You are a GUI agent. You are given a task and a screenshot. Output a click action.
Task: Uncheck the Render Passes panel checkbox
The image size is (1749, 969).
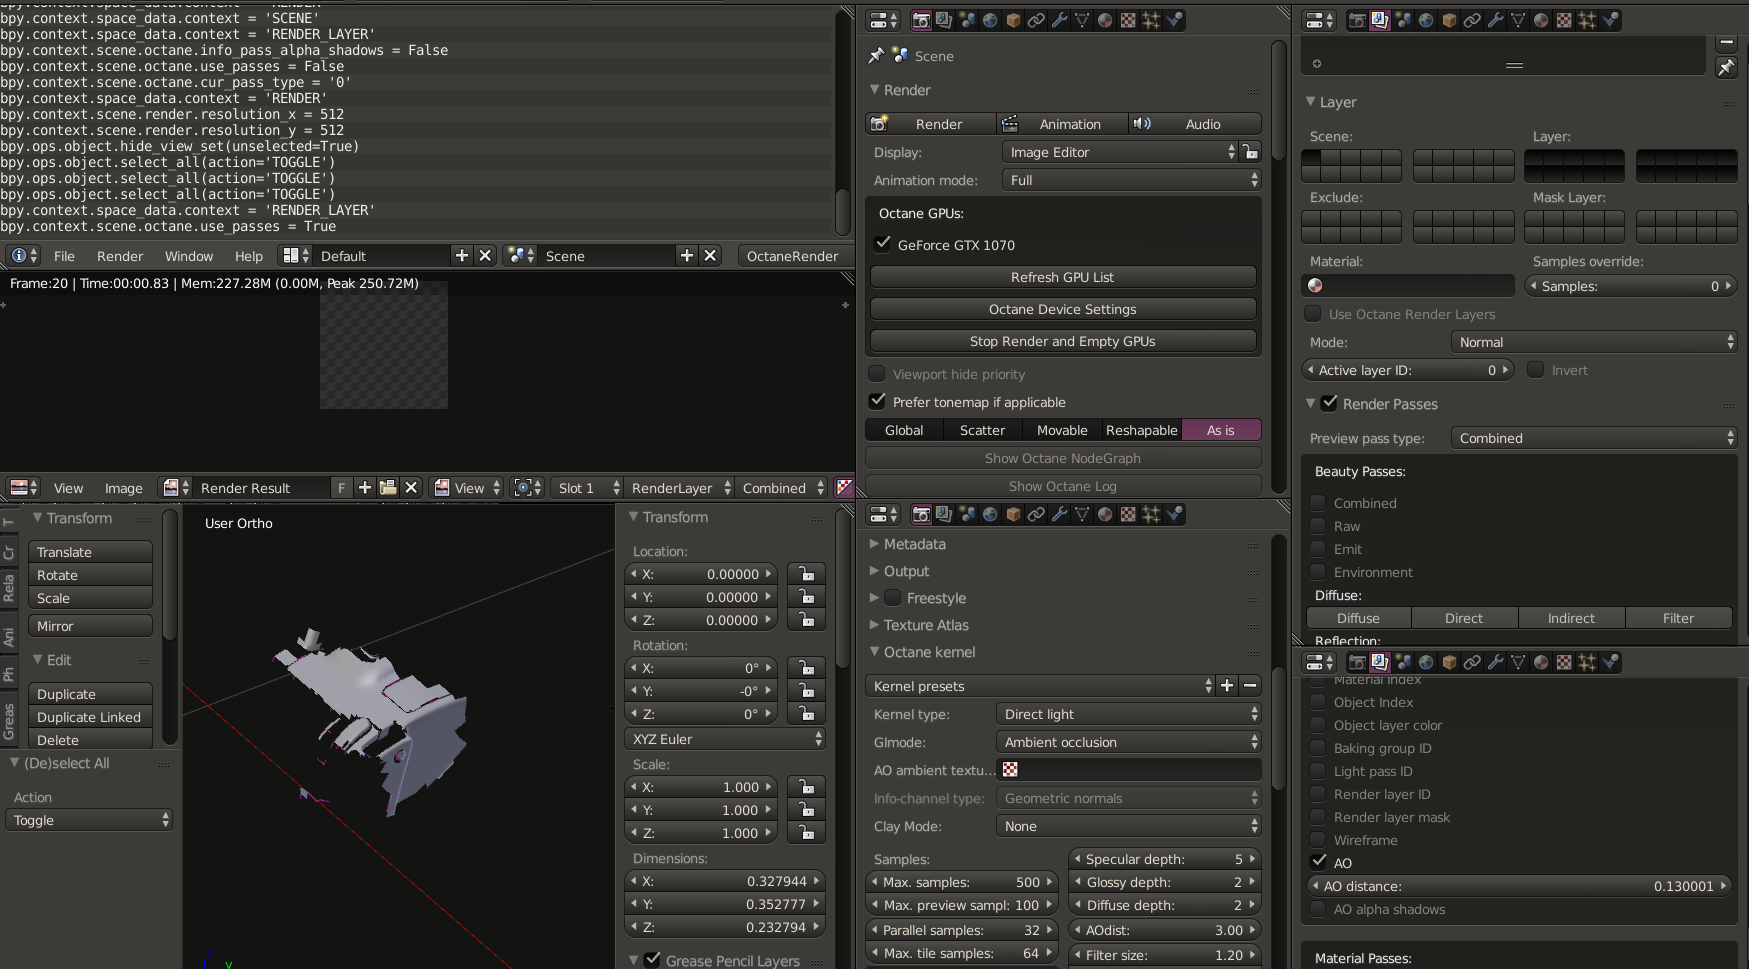point(1329,403)
